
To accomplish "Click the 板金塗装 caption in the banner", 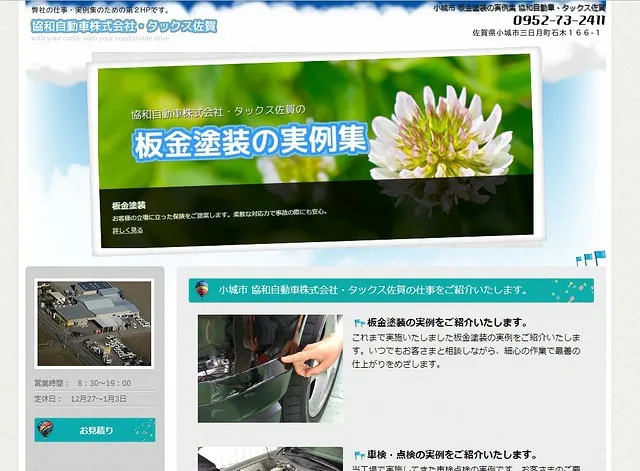I will coord(129,205).
